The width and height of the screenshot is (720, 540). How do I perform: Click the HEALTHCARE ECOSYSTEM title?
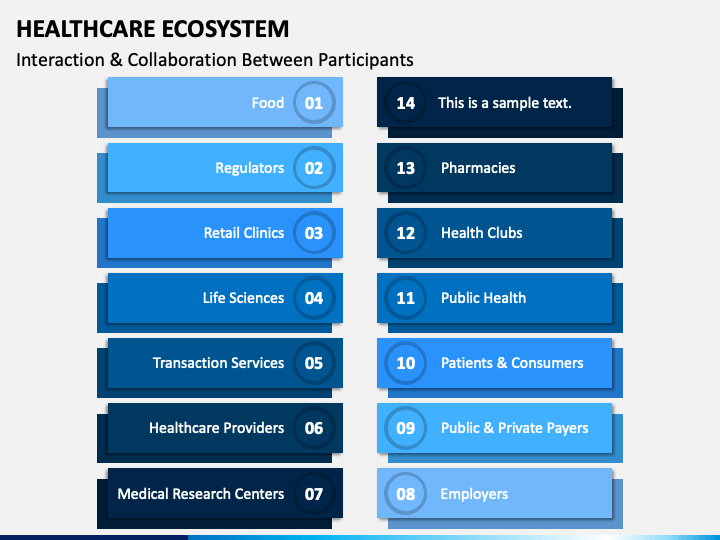pyautogui.click(x=153, y=29)
